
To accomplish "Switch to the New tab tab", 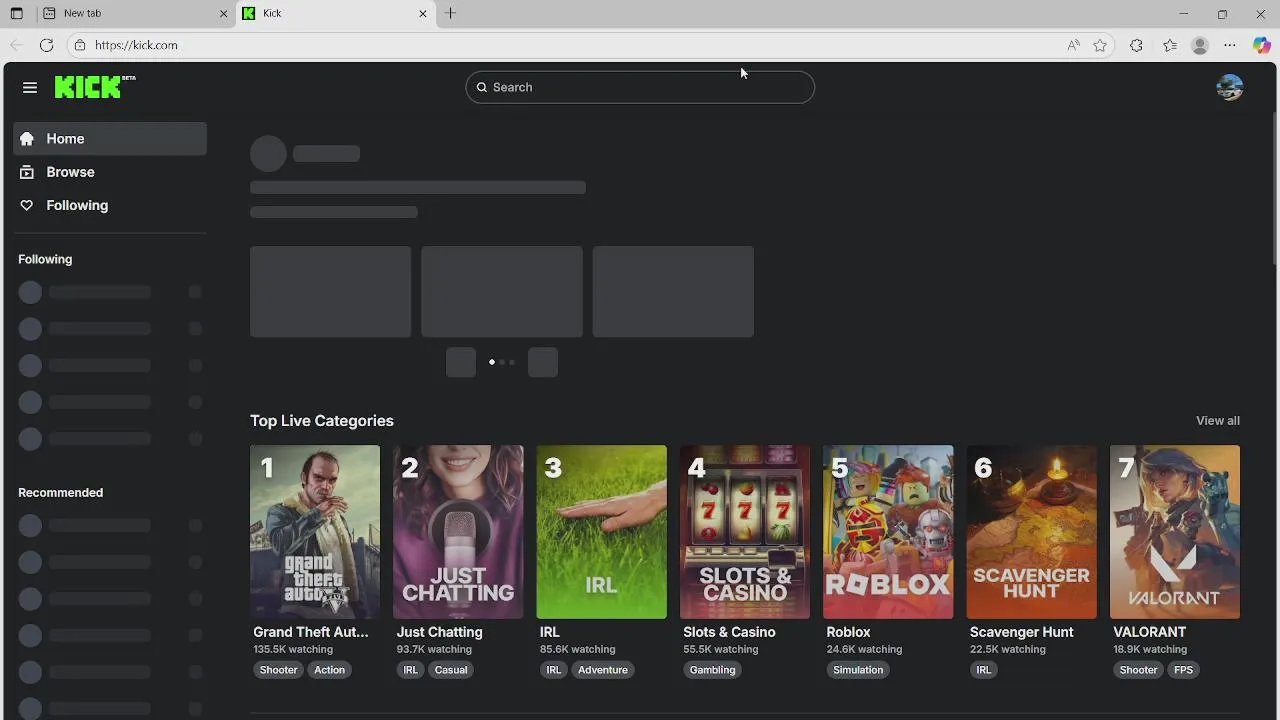I will [x=135, y=14].
